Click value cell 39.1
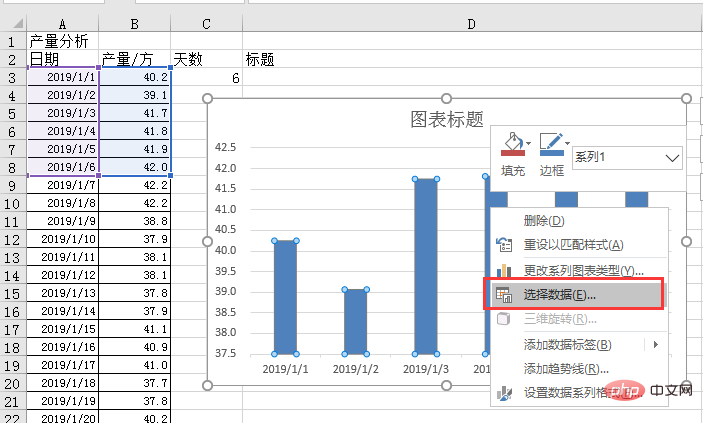This screenshot has width=703, height=423. (x=135, y=95)
